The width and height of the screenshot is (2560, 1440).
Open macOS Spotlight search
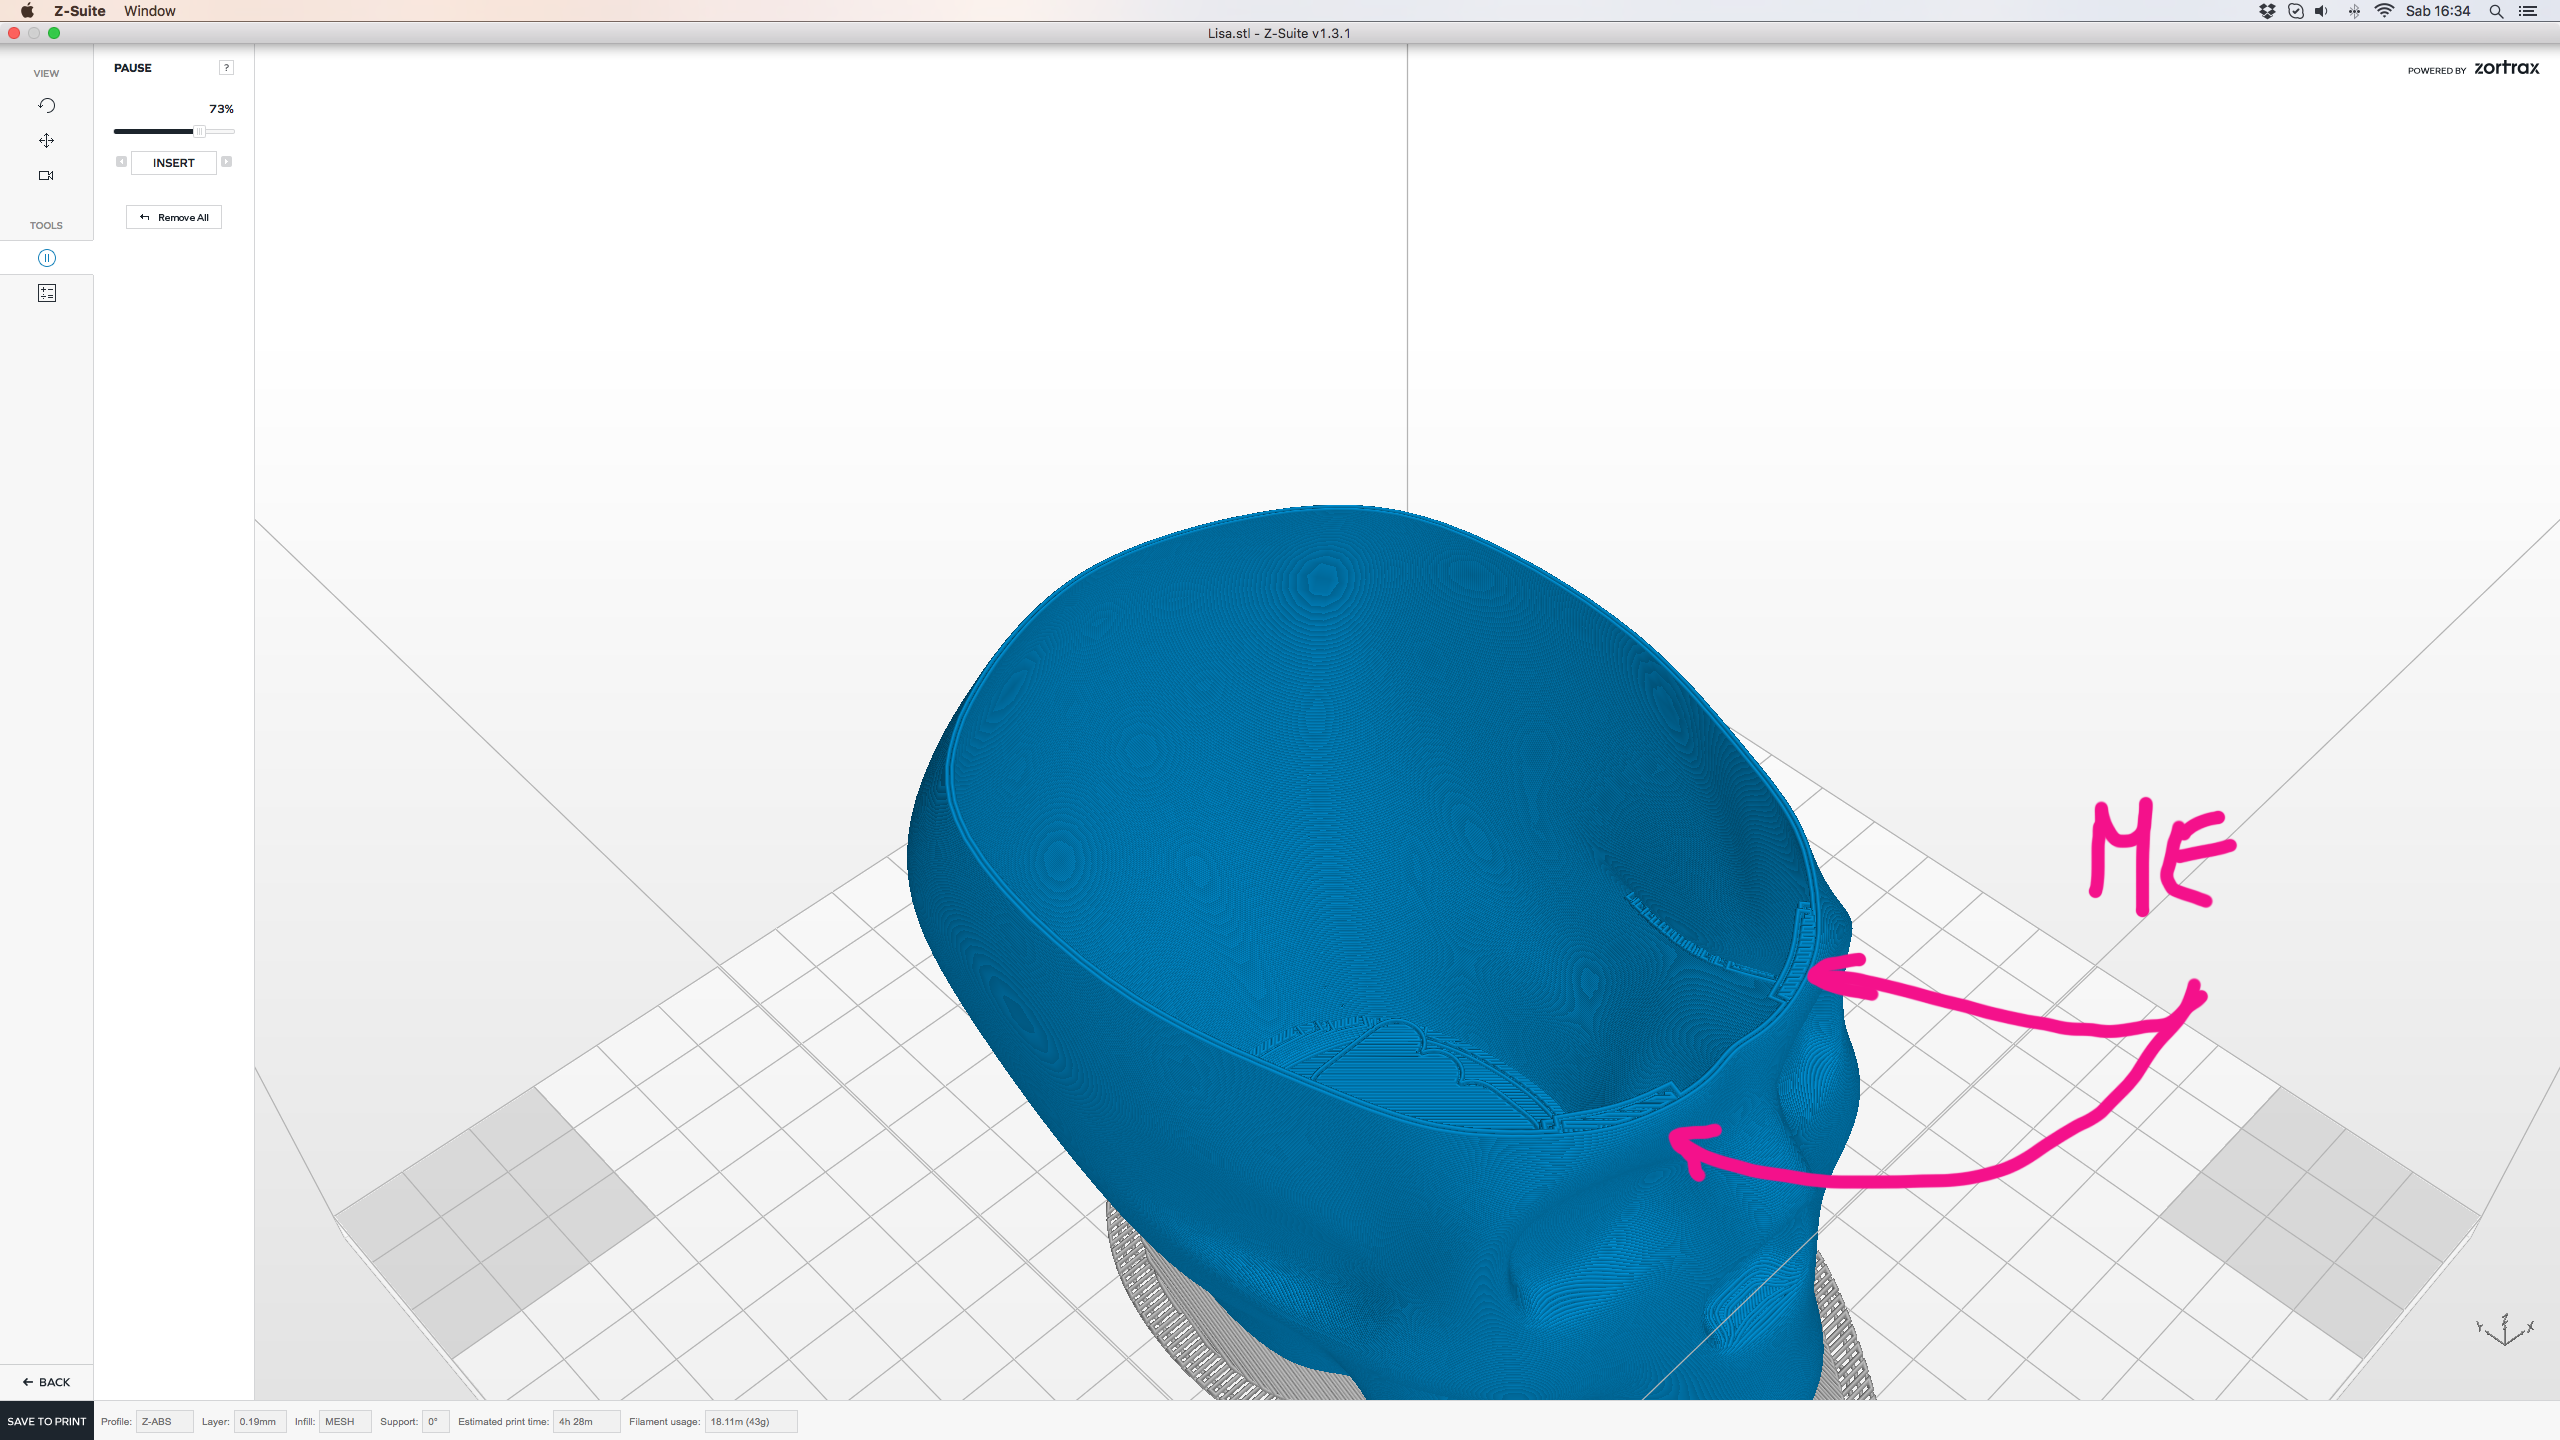2496,11
